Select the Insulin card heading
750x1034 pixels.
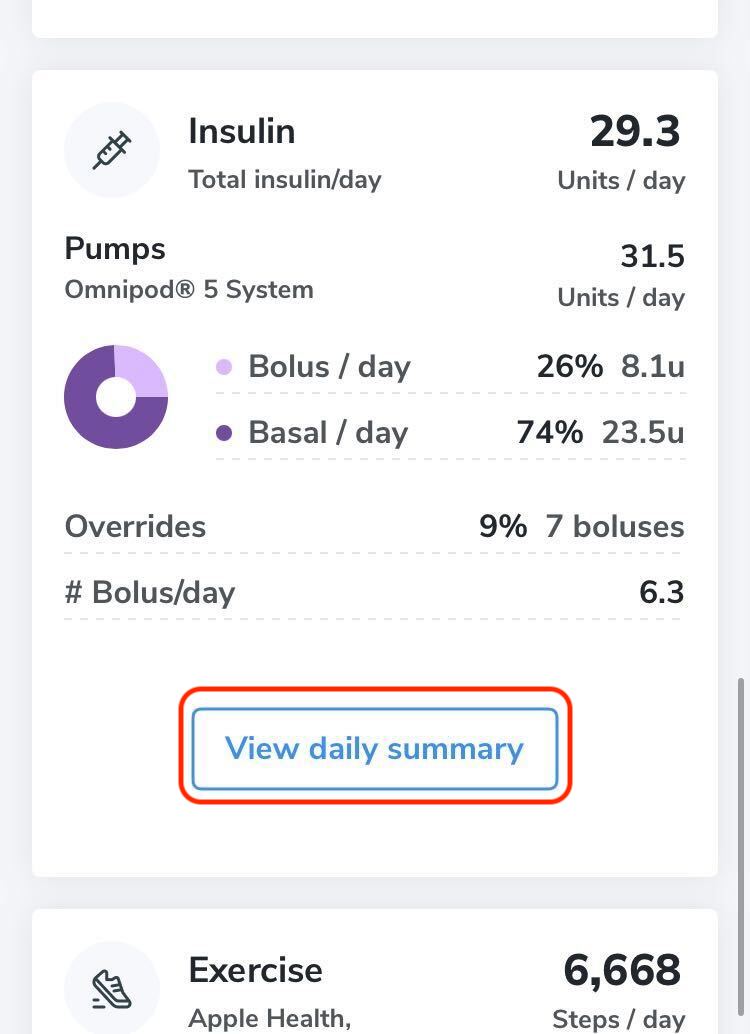pos(241,131)
